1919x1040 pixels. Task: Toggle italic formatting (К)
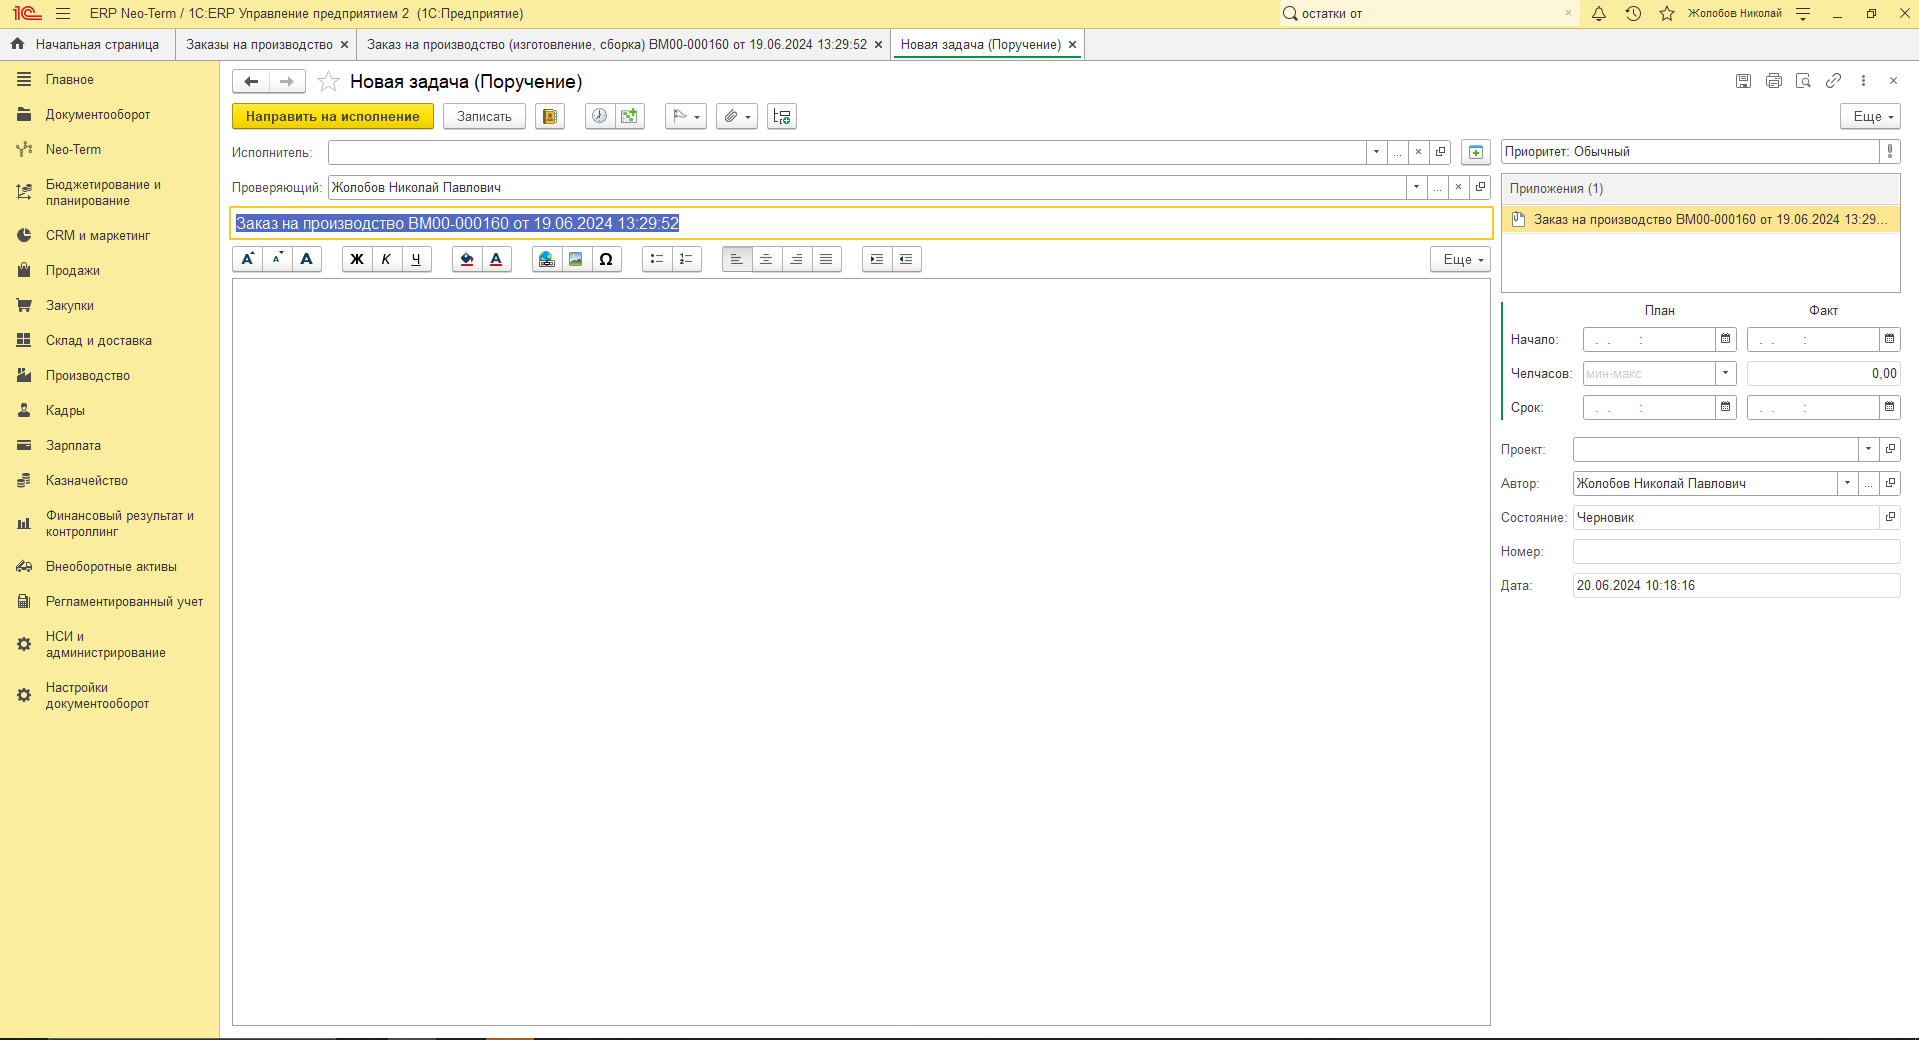click(386, 259)
